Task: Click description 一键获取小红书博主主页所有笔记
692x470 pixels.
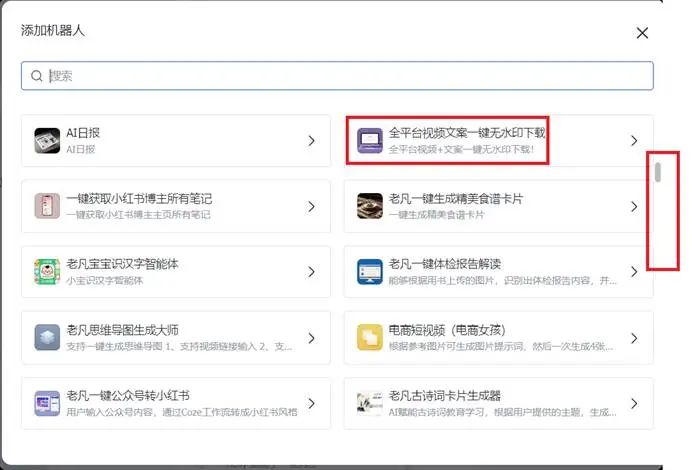Action: coord(138,215)
